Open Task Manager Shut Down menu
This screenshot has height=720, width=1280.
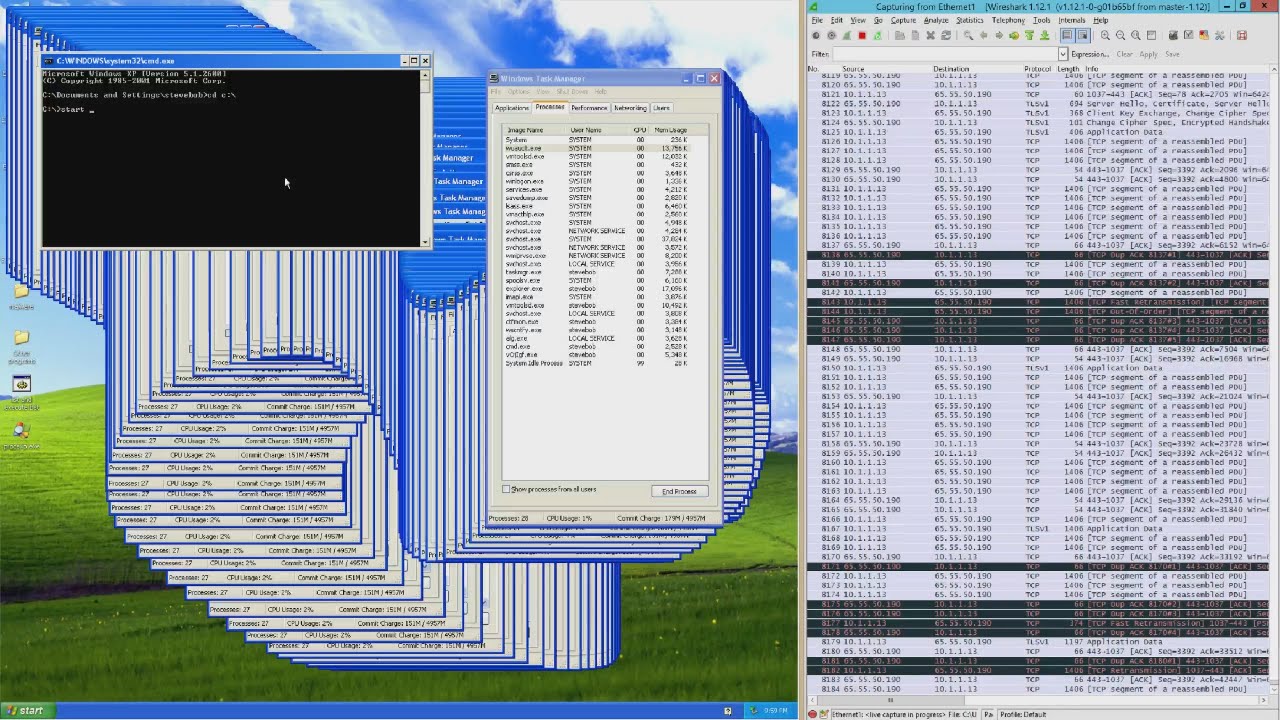coord(573,92)
